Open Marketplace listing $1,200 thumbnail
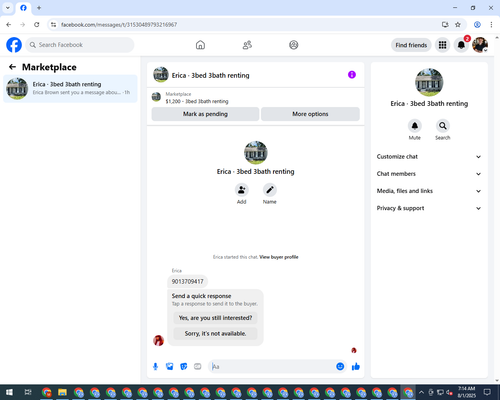 (x=156, y=97)
